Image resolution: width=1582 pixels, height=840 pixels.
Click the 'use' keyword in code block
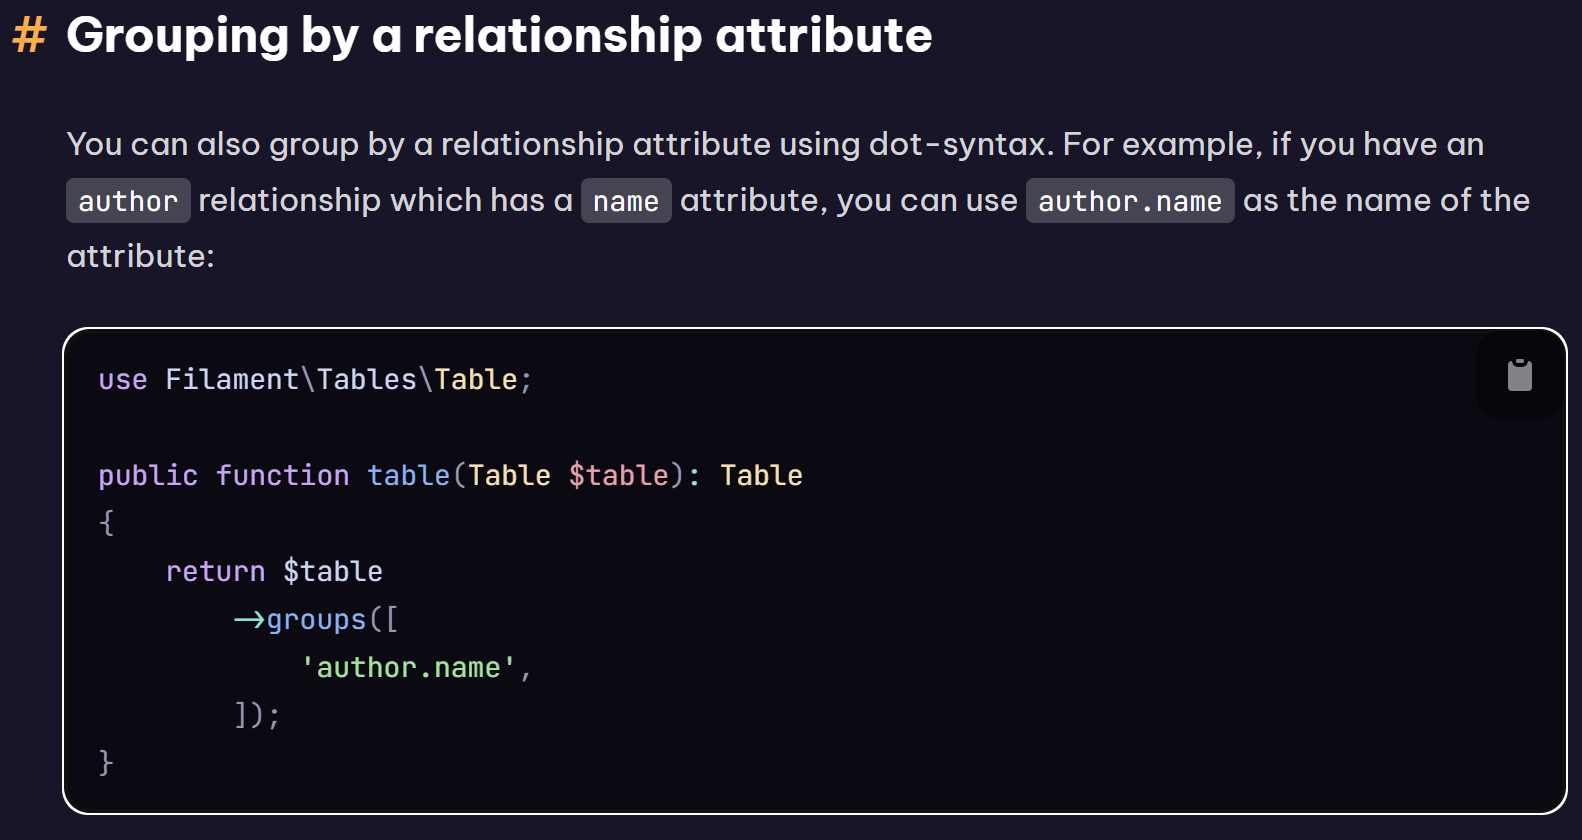click(x=123, y=379)
